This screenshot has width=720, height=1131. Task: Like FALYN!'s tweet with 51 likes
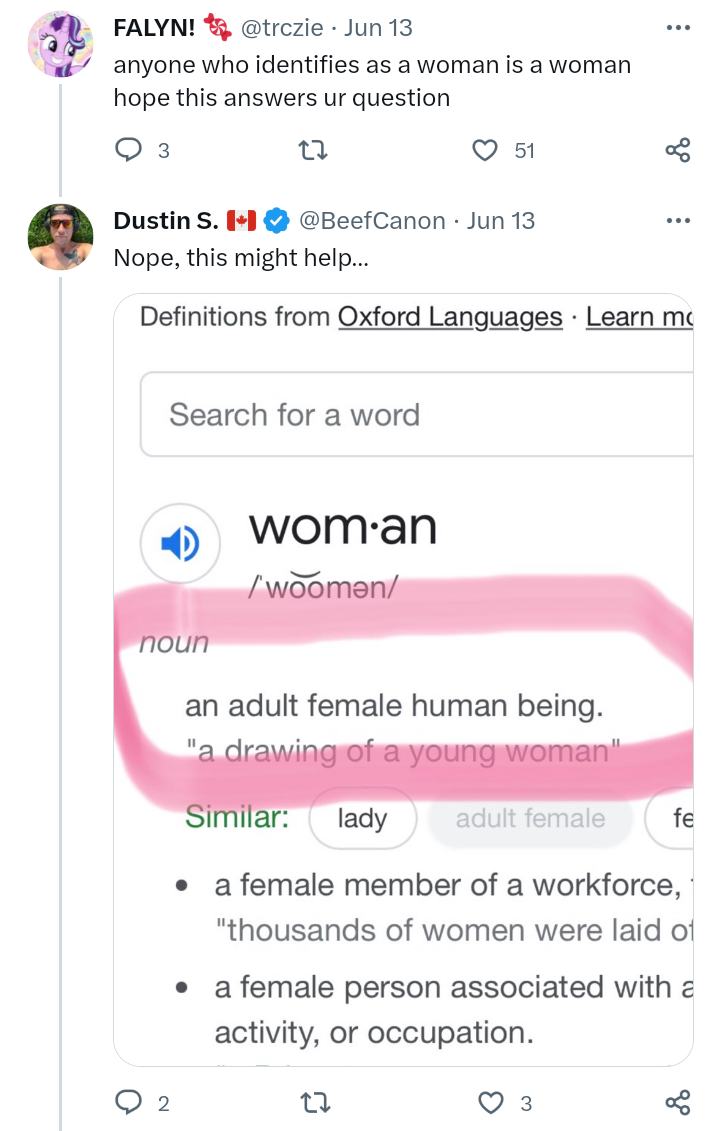click(x=485, y=150)
